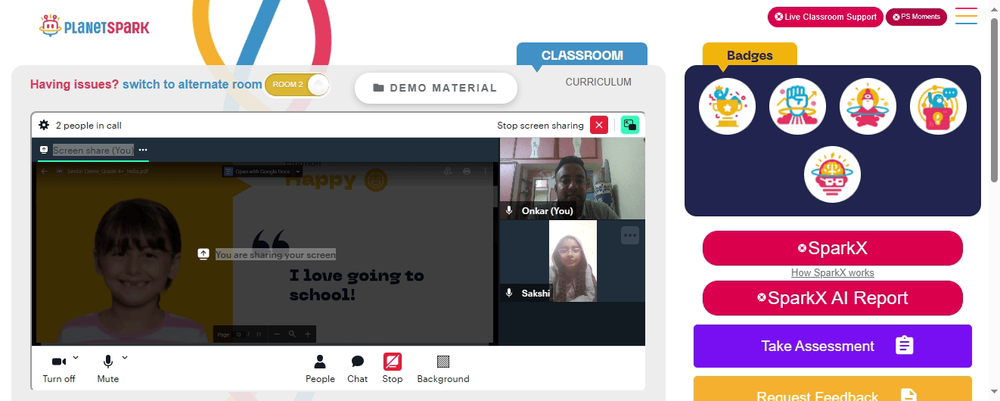
Task: Toggle the green picture-in-picture layout icon
Action: click(x=630, y=125)
